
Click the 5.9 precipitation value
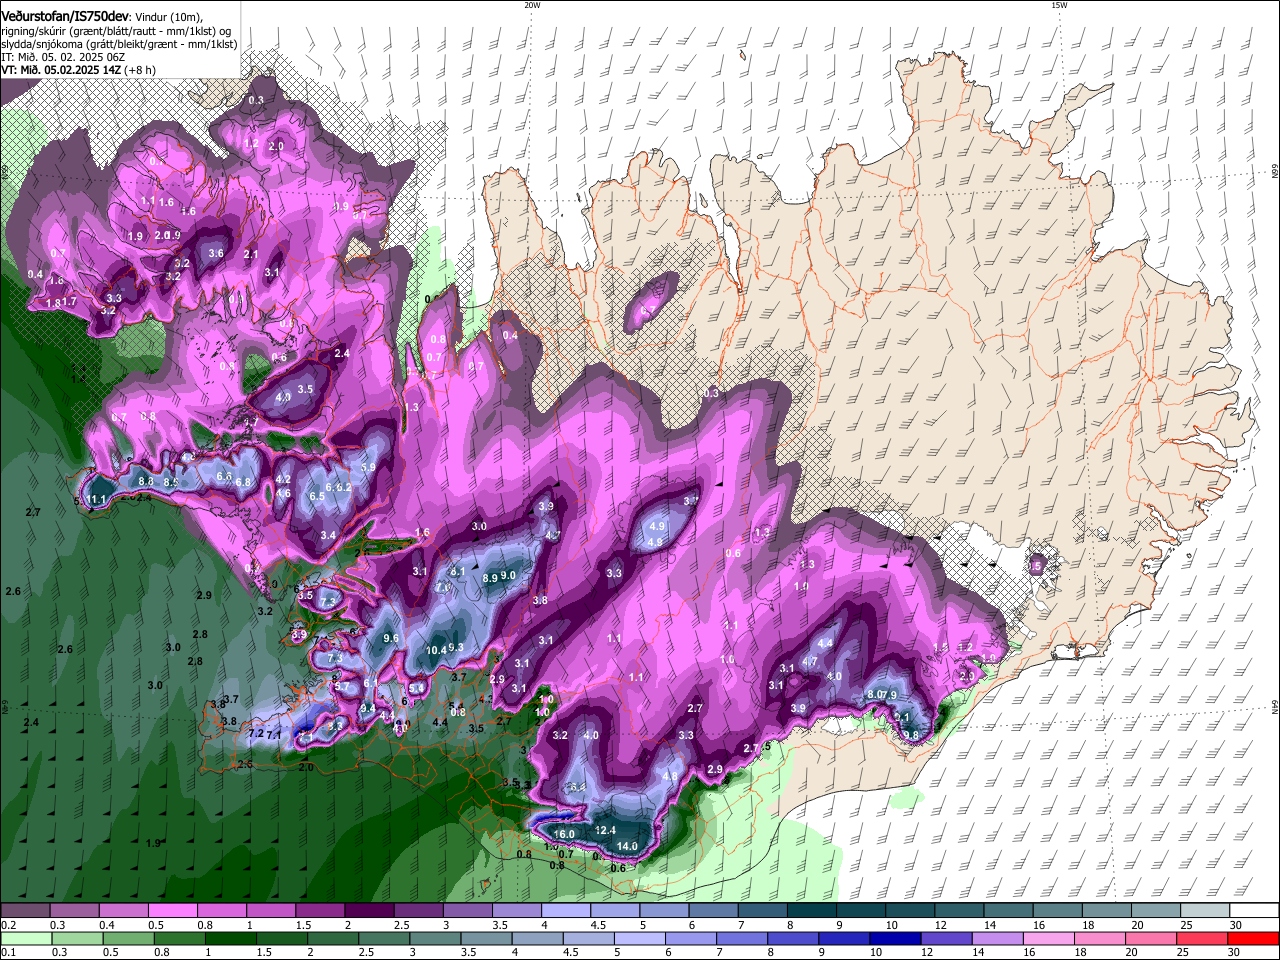click(x=368, y=467)
